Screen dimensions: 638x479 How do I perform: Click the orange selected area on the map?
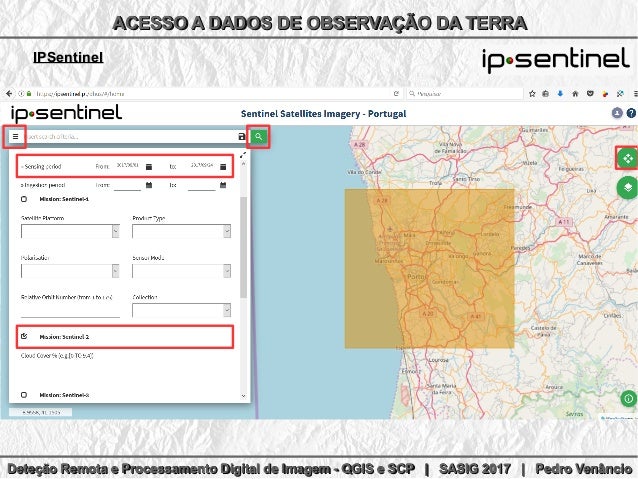click(x=429, y=269)
